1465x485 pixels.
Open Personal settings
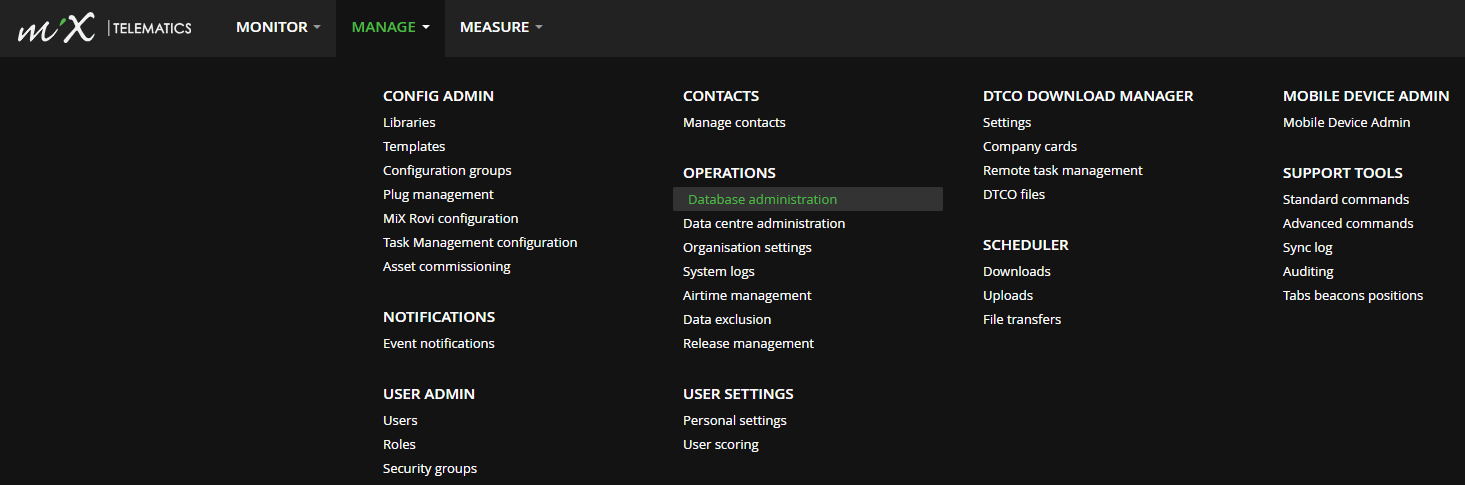735,421
